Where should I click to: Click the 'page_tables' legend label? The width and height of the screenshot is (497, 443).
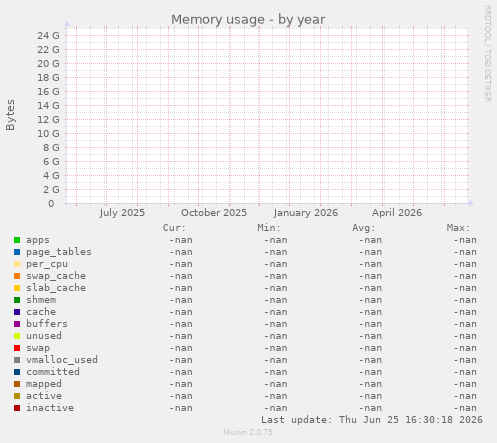pyautogui.click(x=59, y=252)
